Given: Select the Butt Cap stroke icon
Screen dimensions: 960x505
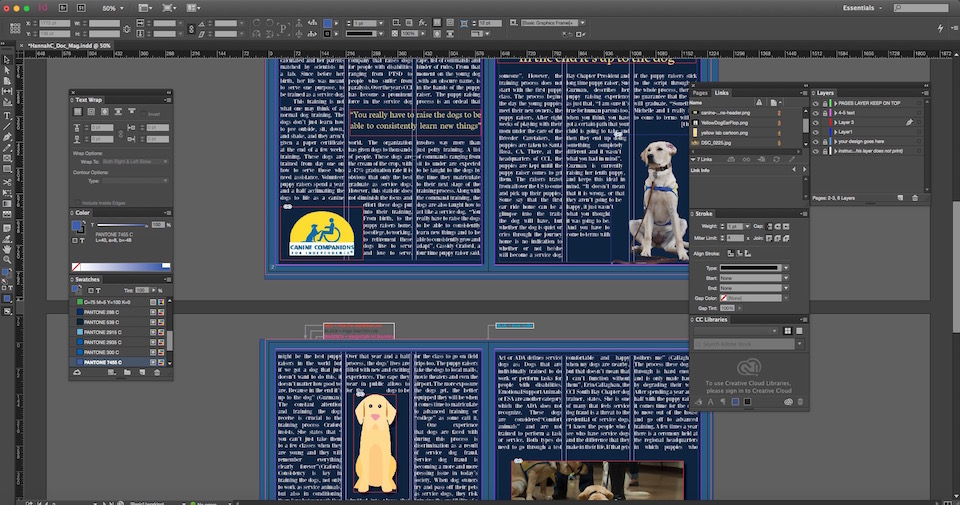Looking at the screenshot, I should point(770,226).
